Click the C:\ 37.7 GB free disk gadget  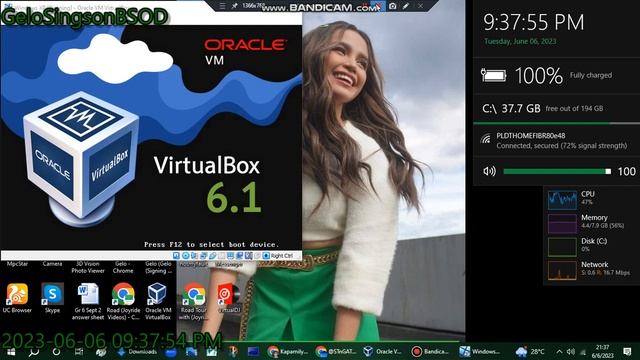coord(556,109)
